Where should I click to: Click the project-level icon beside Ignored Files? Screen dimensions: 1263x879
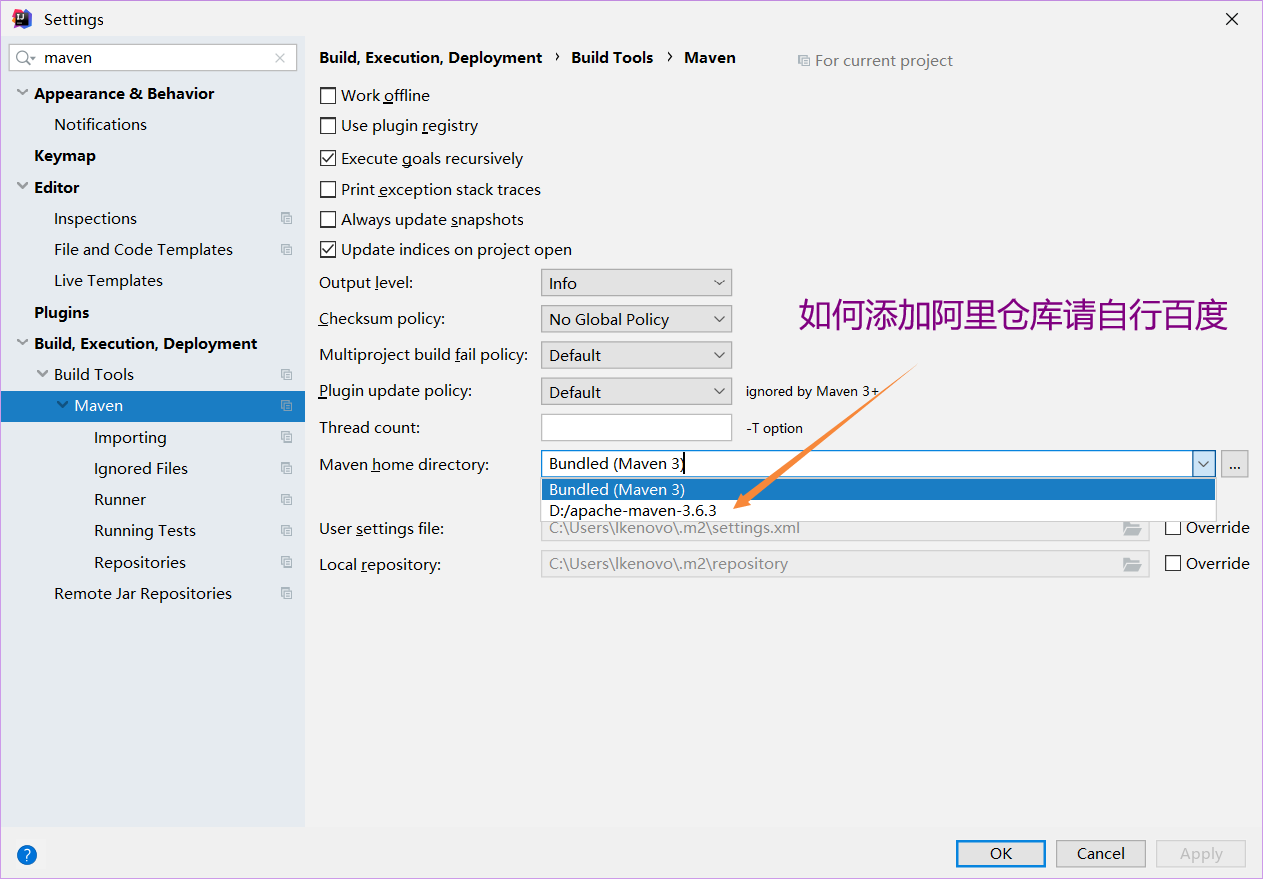[x=287, y=468]
